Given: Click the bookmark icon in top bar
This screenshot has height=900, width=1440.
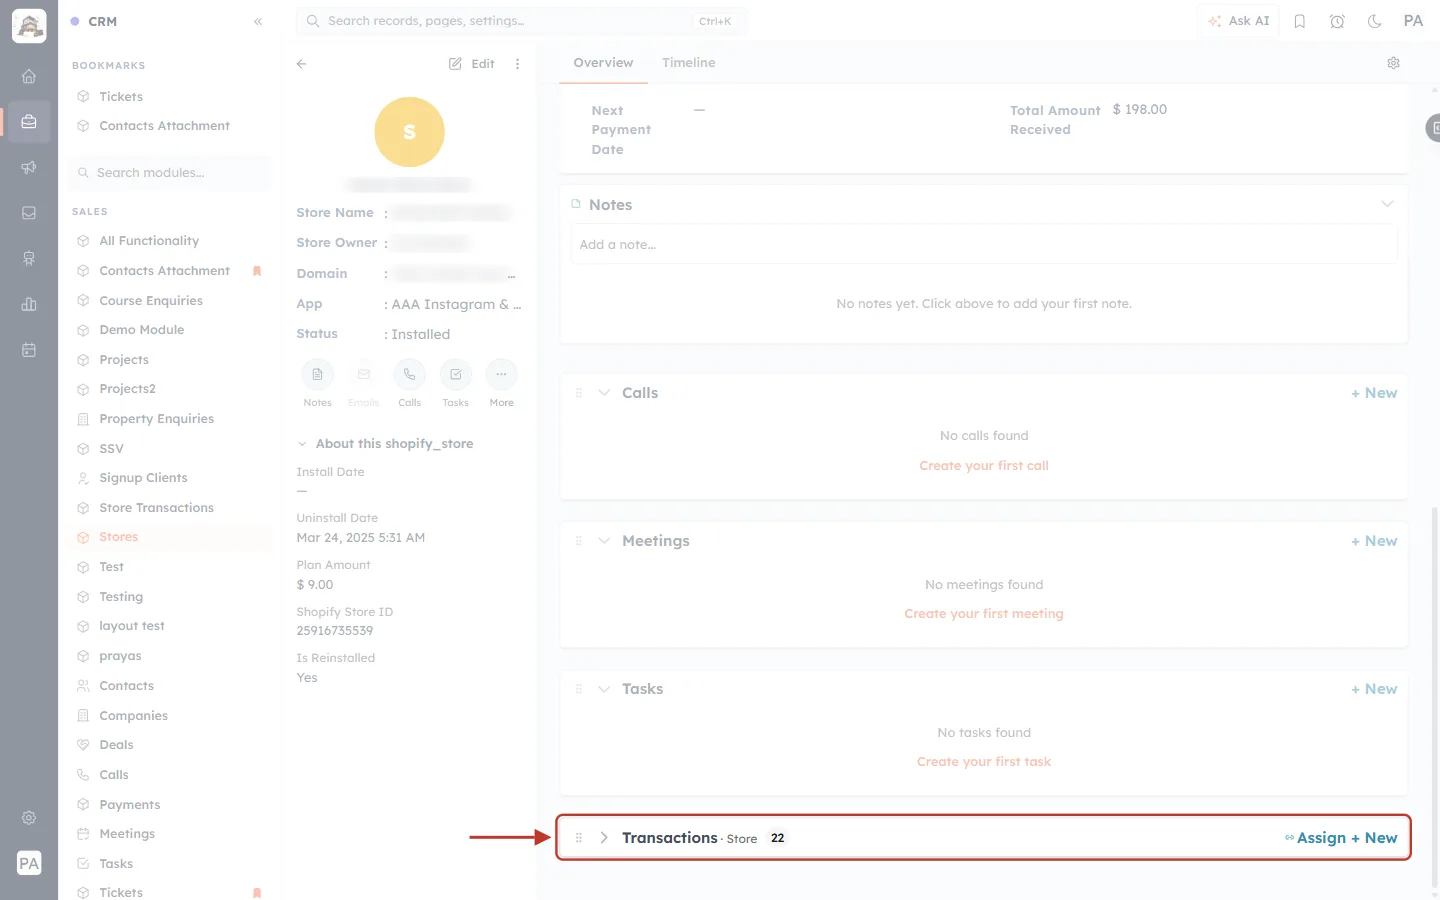Looking at the screenshot, I should [x=1300, y=21].
